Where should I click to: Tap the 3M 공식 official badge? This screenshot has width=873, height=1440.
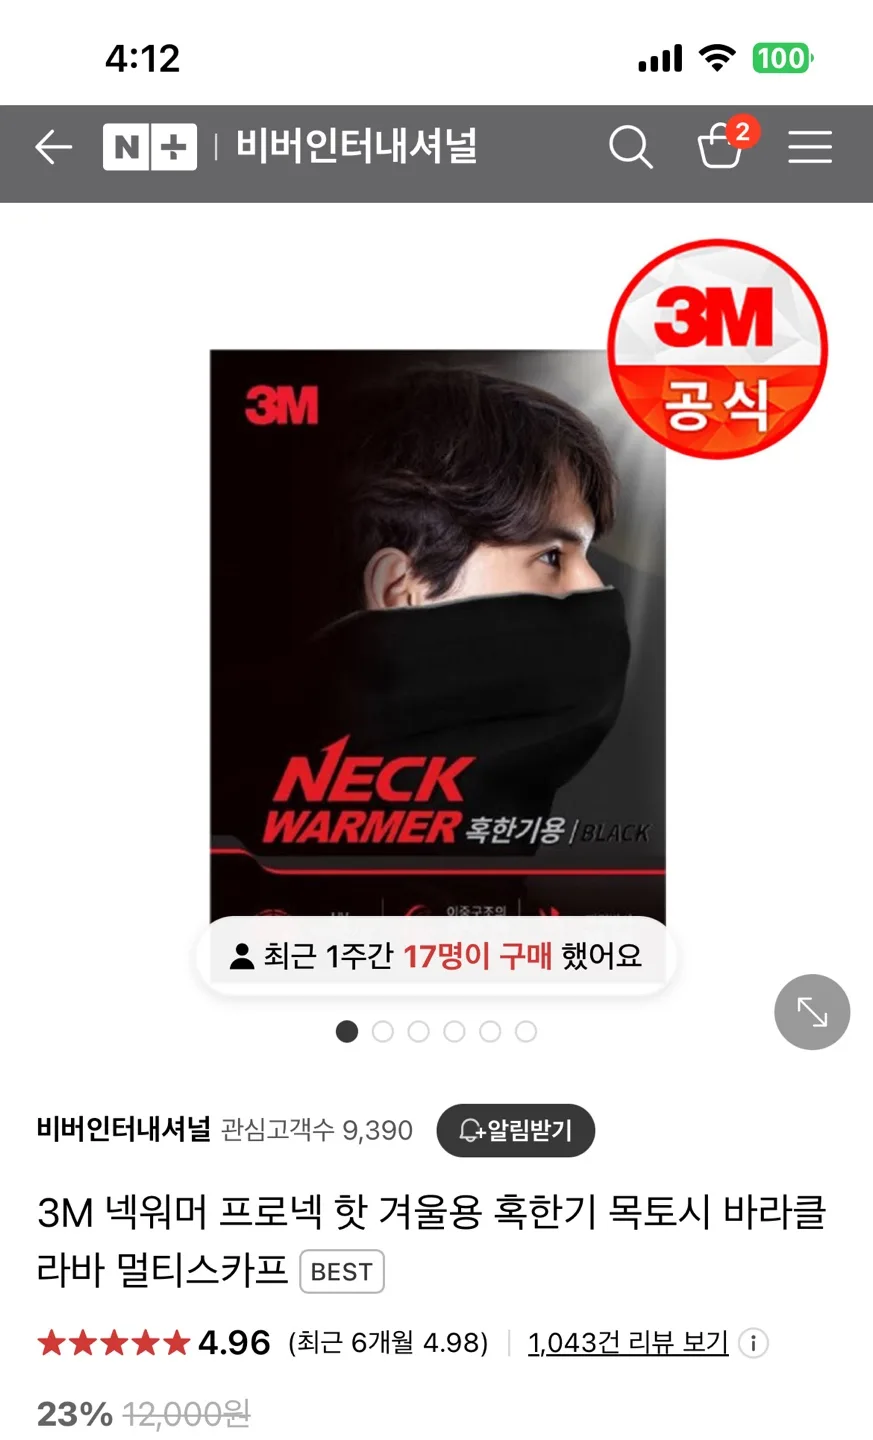[718, 349]
